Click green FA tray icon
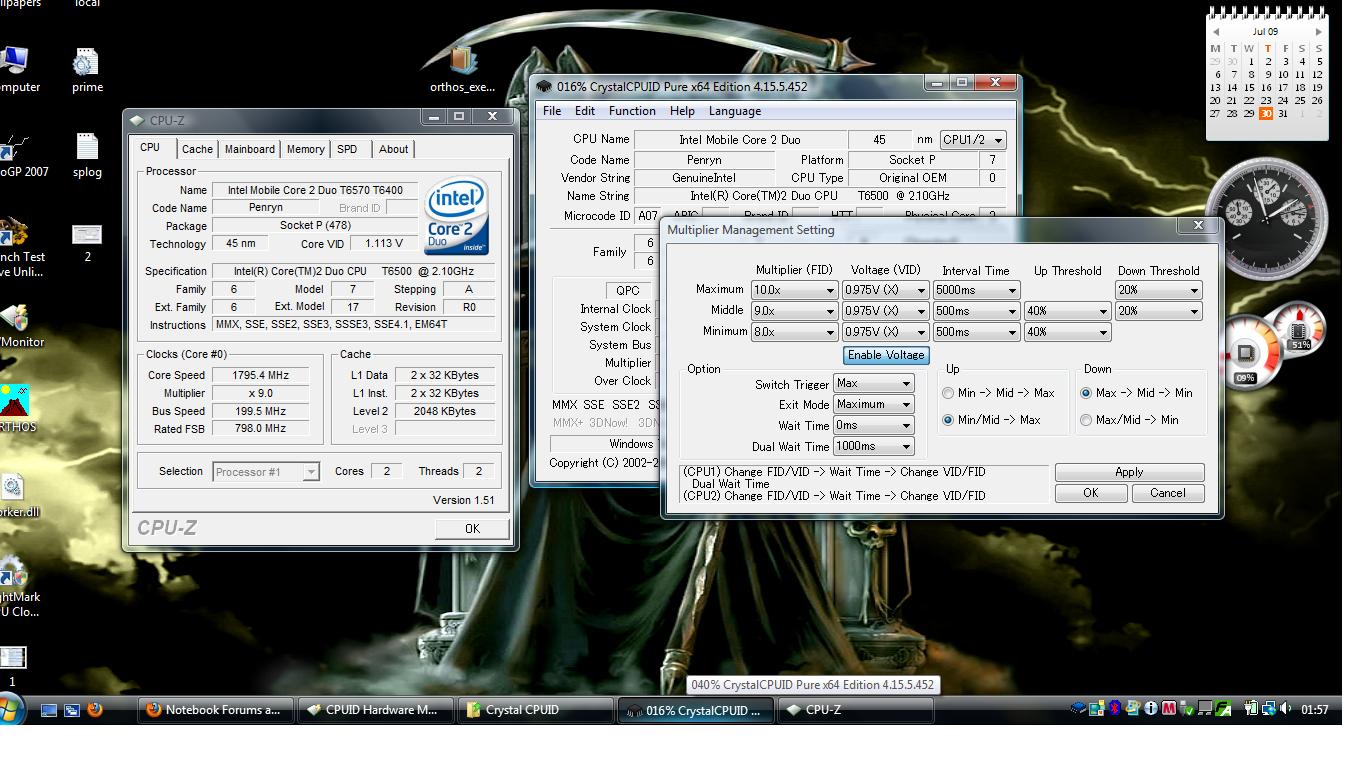Image resolution: width=1366 pixels, height=768 pixels. [1223, 708]
